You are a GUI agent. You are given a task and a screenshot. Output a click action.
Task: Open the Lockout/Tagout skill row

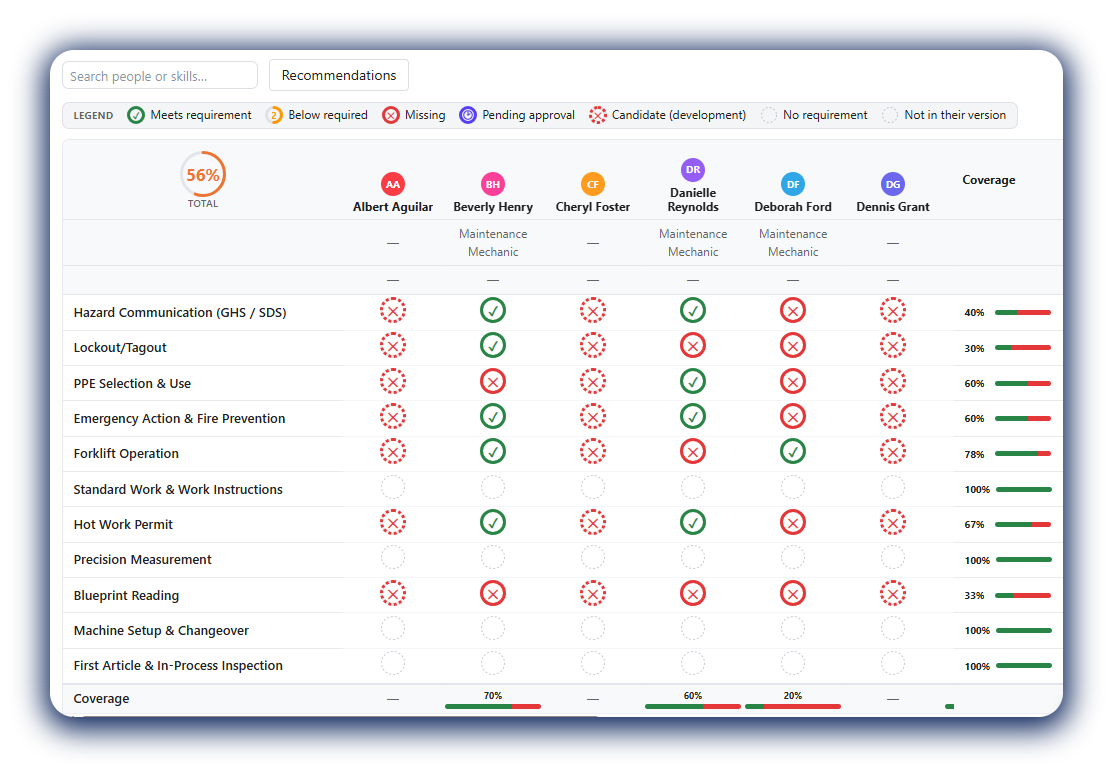[120, 348]
